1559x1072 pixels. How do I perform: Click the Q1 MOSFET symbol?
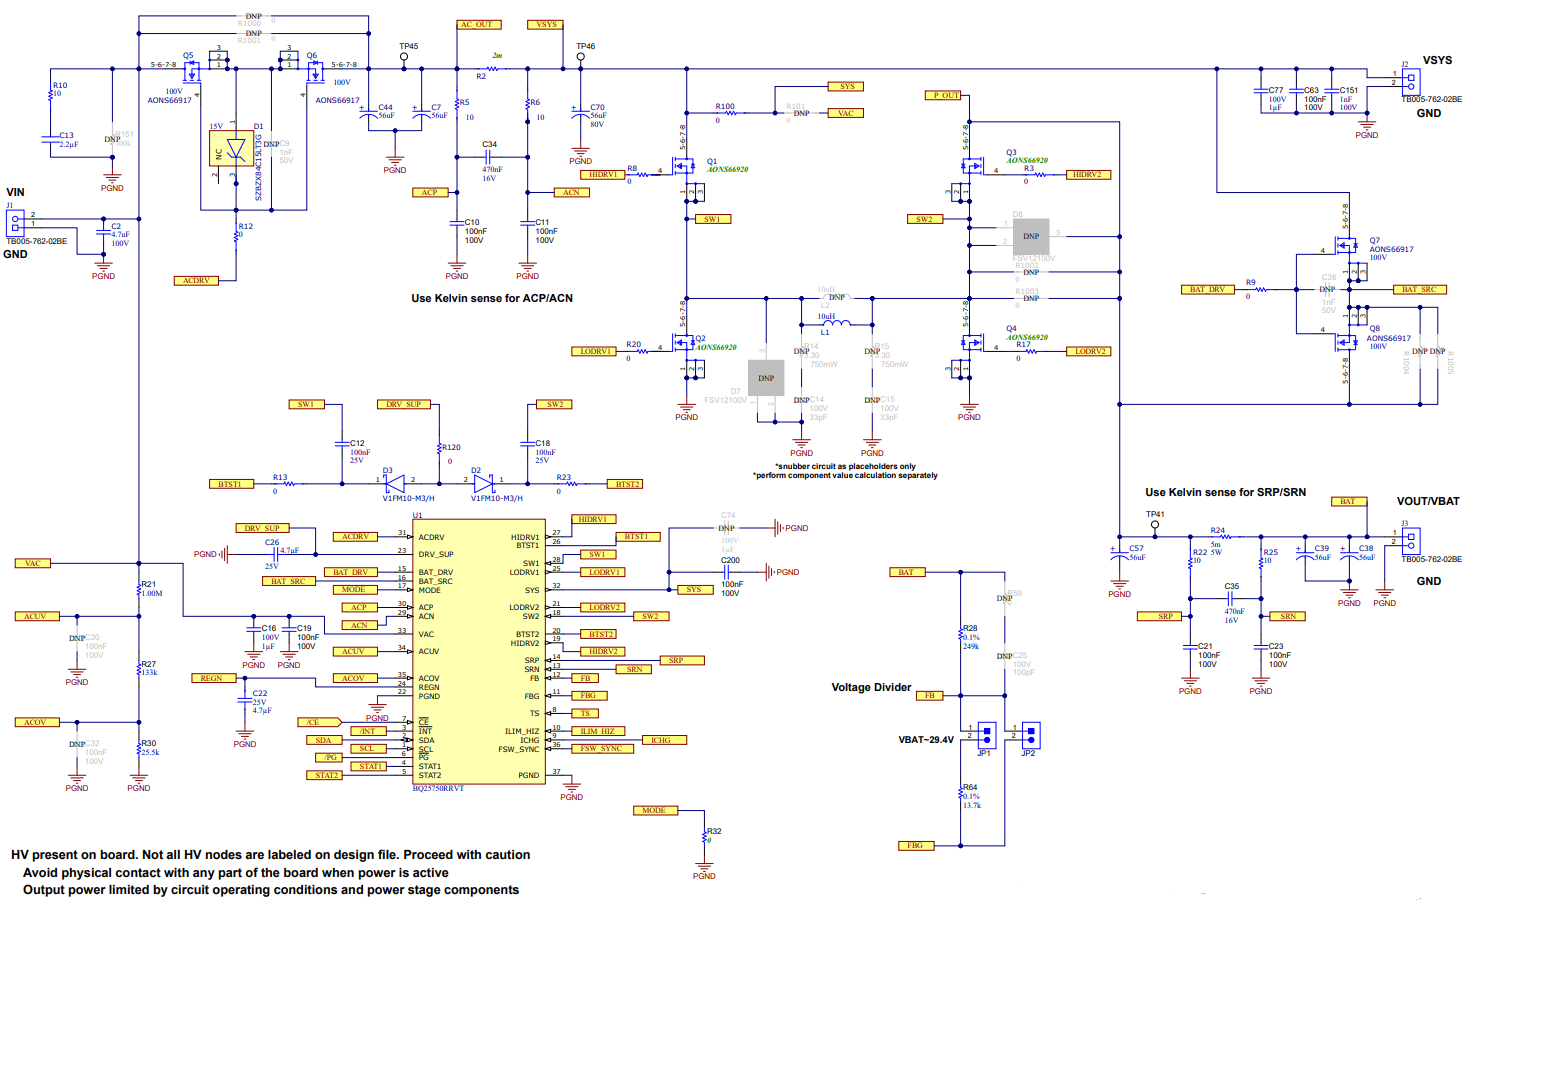pyautogui.click(x=686, y=167)
